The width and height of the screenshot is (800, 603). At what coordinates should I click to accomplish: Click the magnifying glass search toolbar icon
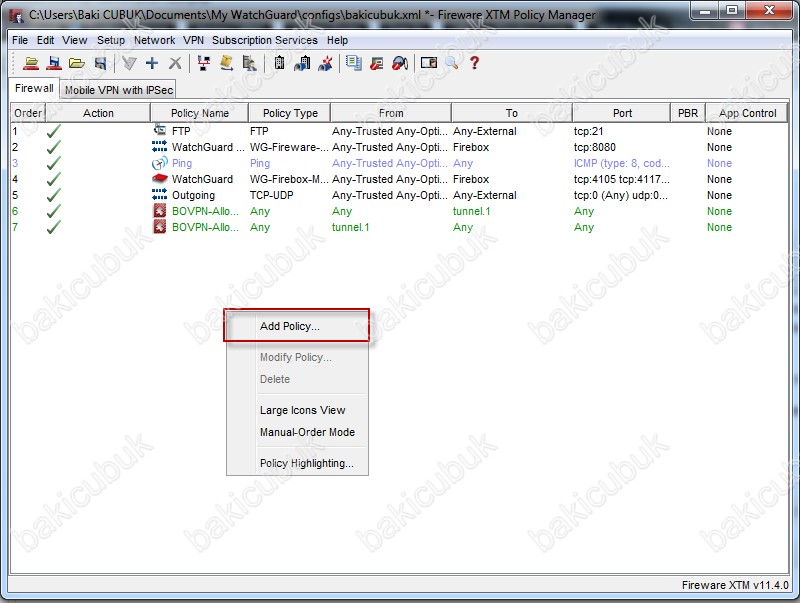point(452,63)
